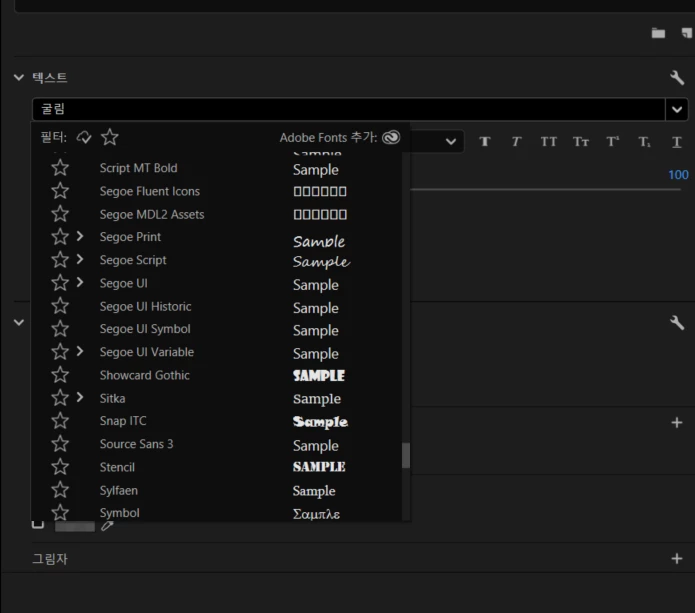This screenshot has height=613, width=695.
Task: Click the gray color swatch
Action: [74, 527]
